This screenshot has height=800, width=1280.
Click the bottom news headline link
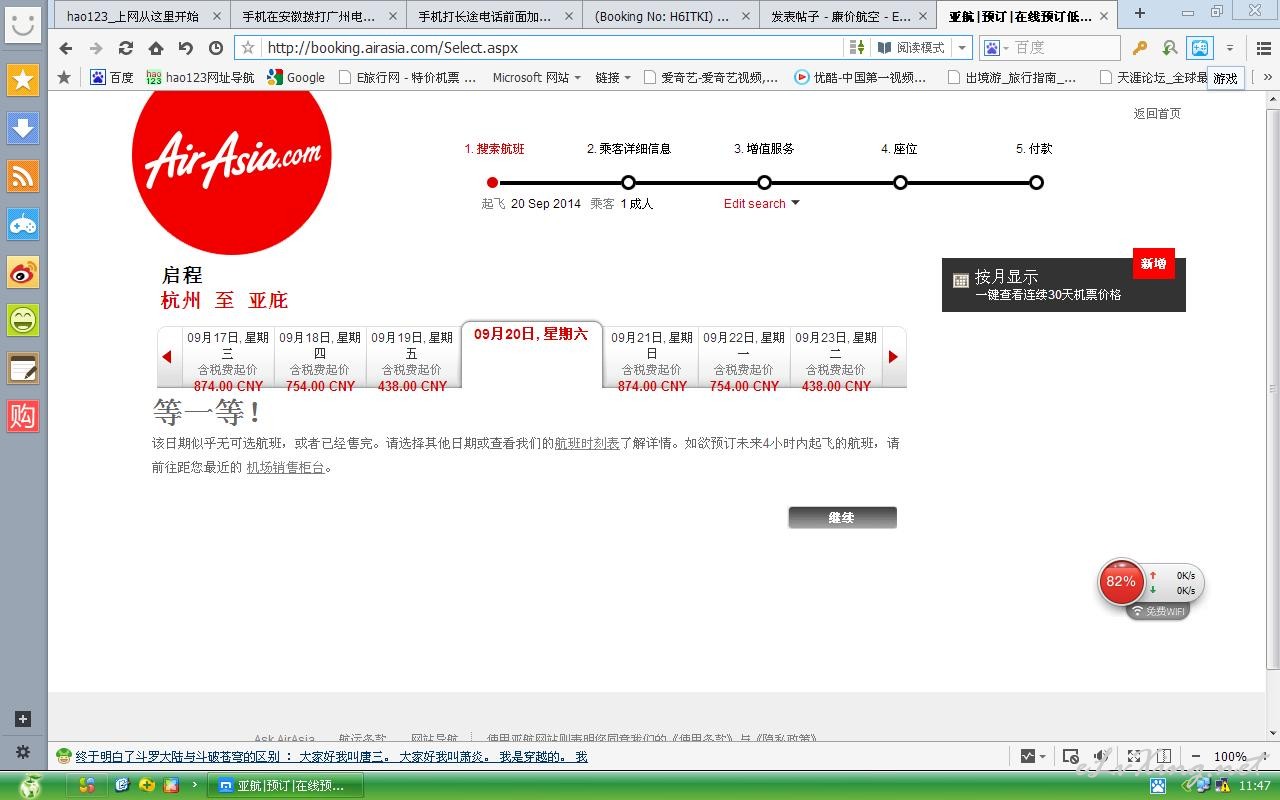(x=331, y=757)
